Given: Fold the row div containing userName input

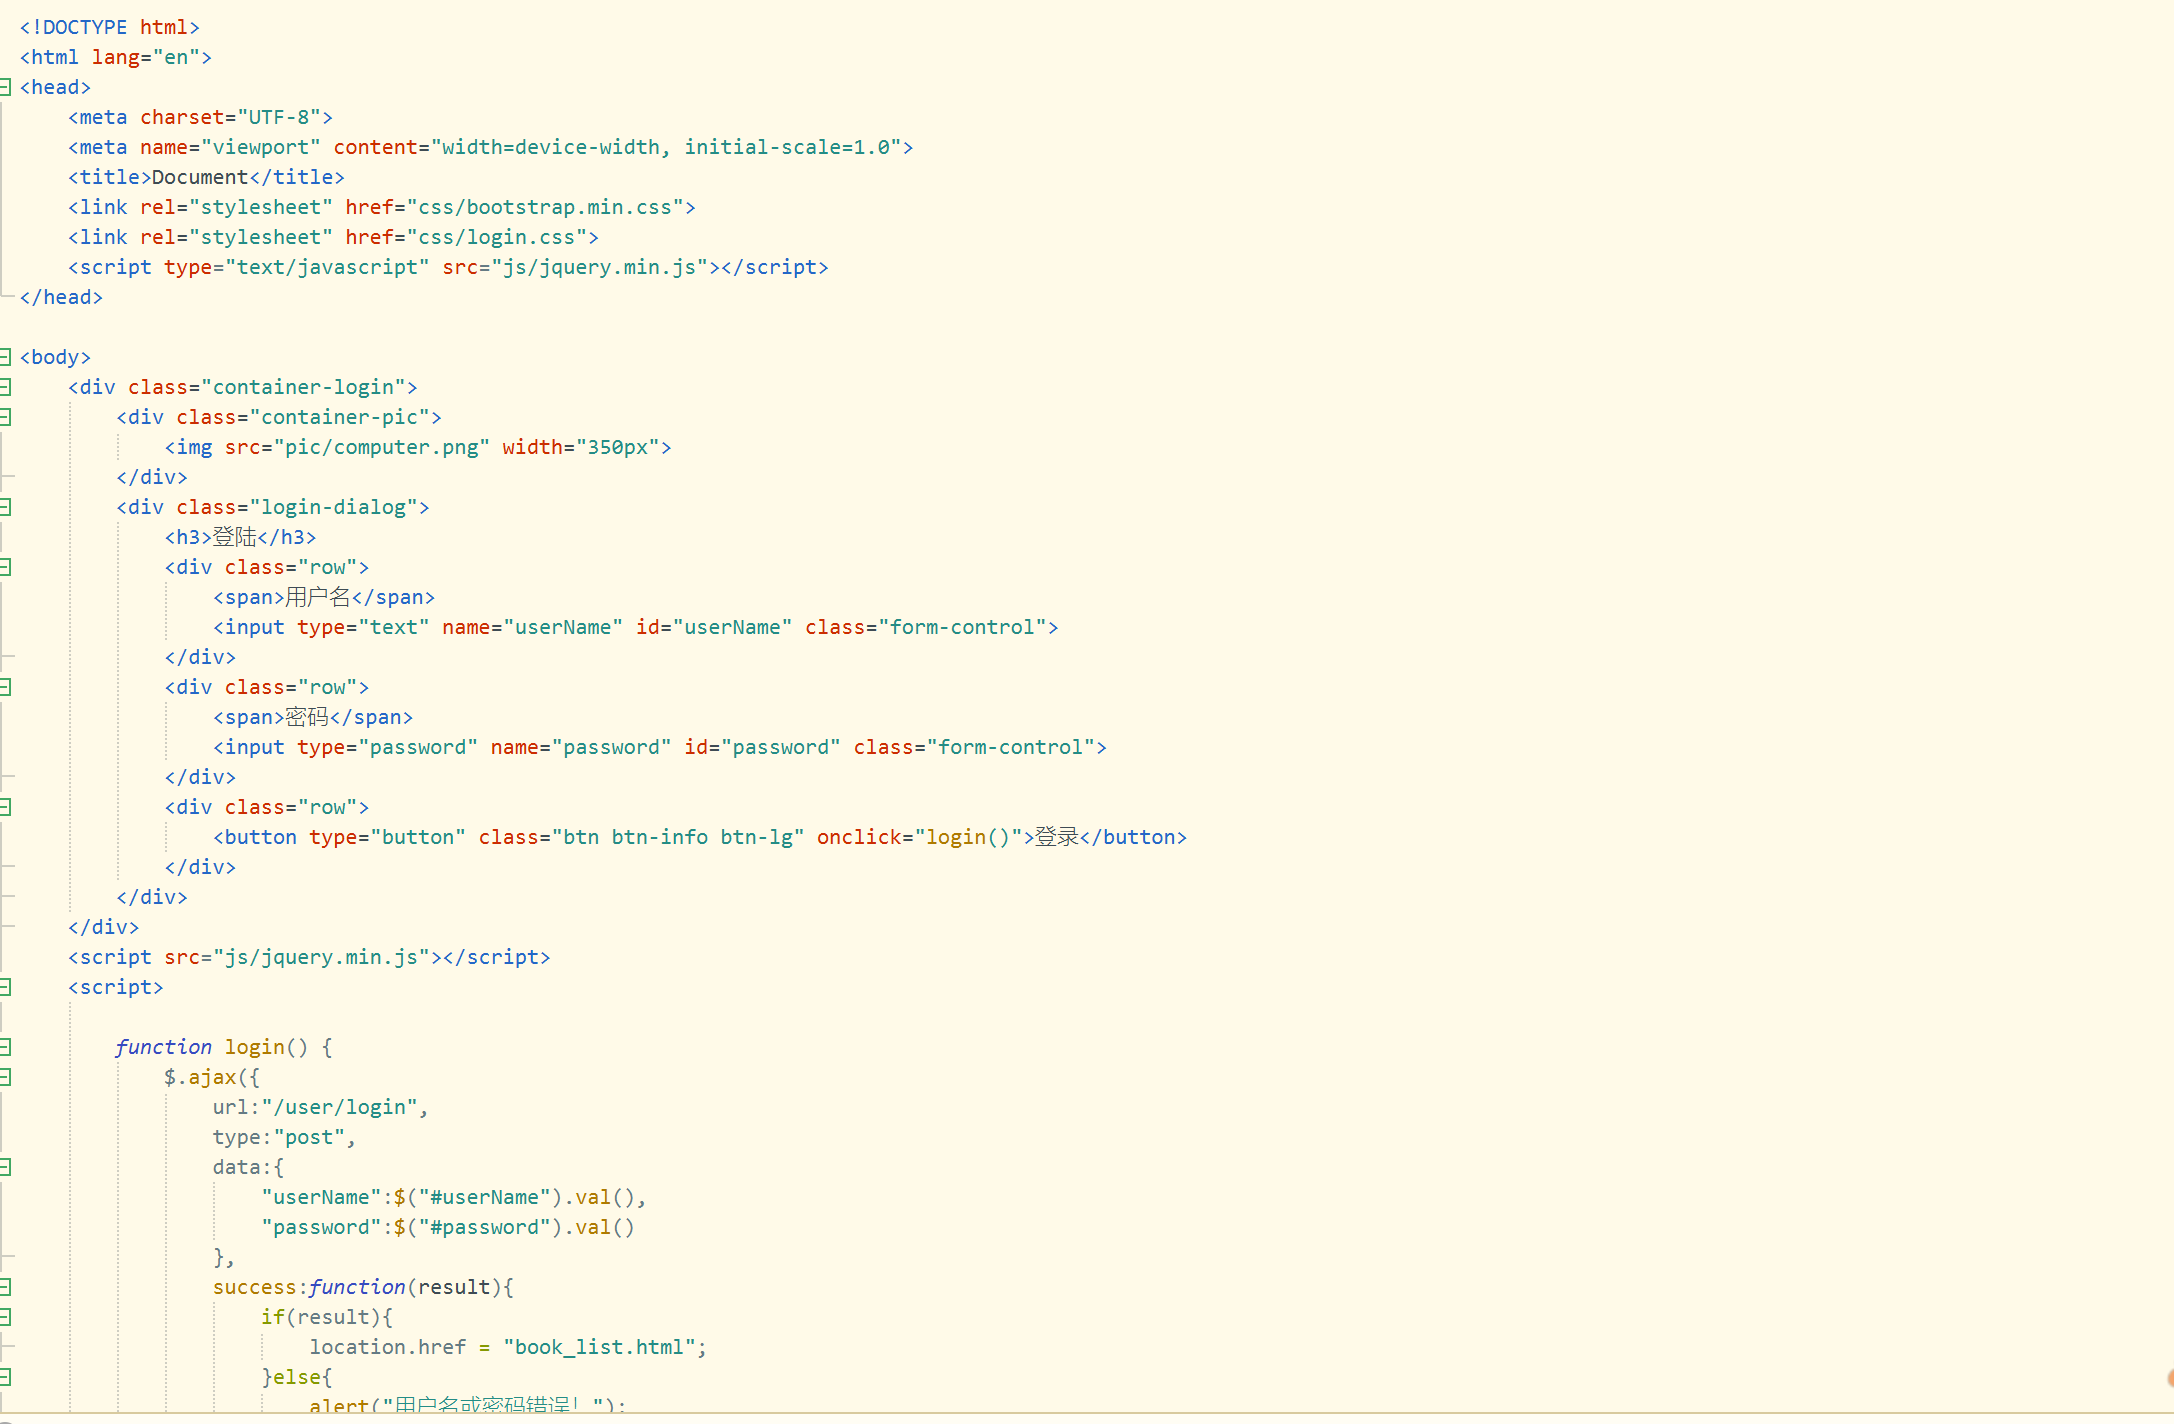Looking at the screenshot, I should coord(5,567).
